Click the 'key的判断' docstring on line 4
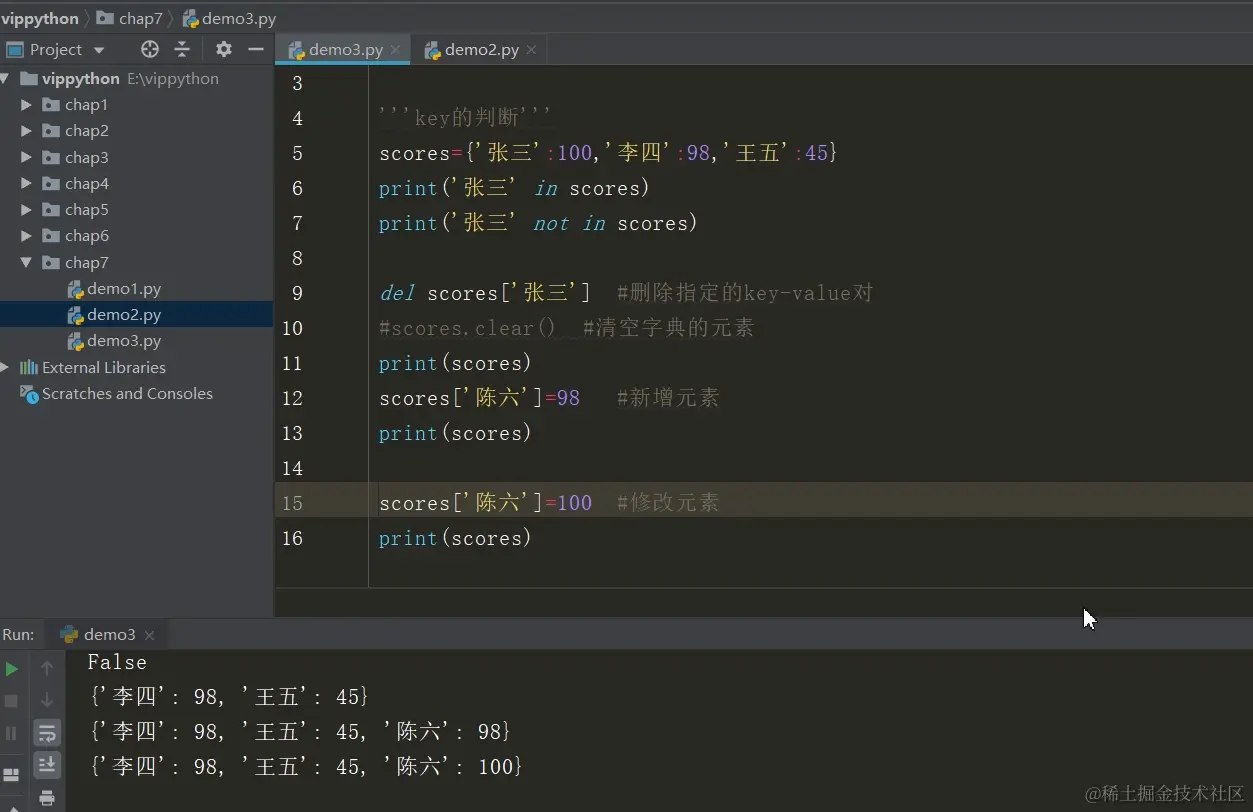 [465, 118]
